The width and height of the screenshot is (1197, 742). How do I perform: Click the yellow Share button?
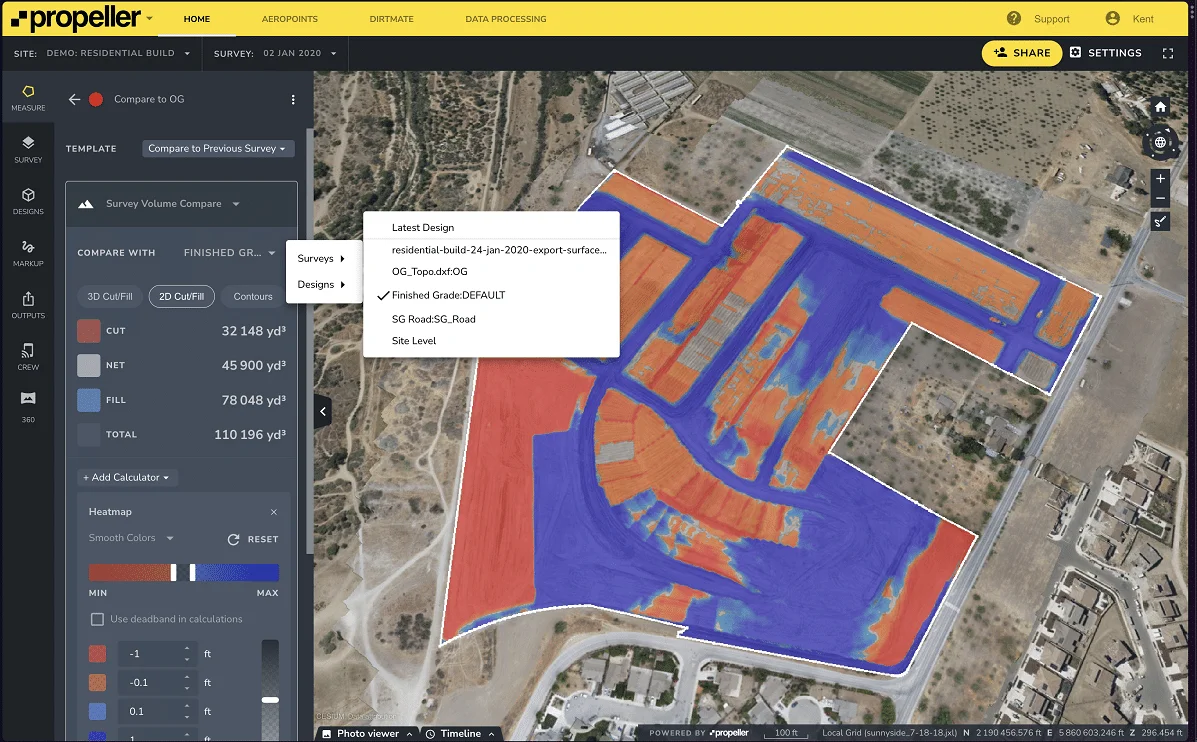tap(1021, 53)
